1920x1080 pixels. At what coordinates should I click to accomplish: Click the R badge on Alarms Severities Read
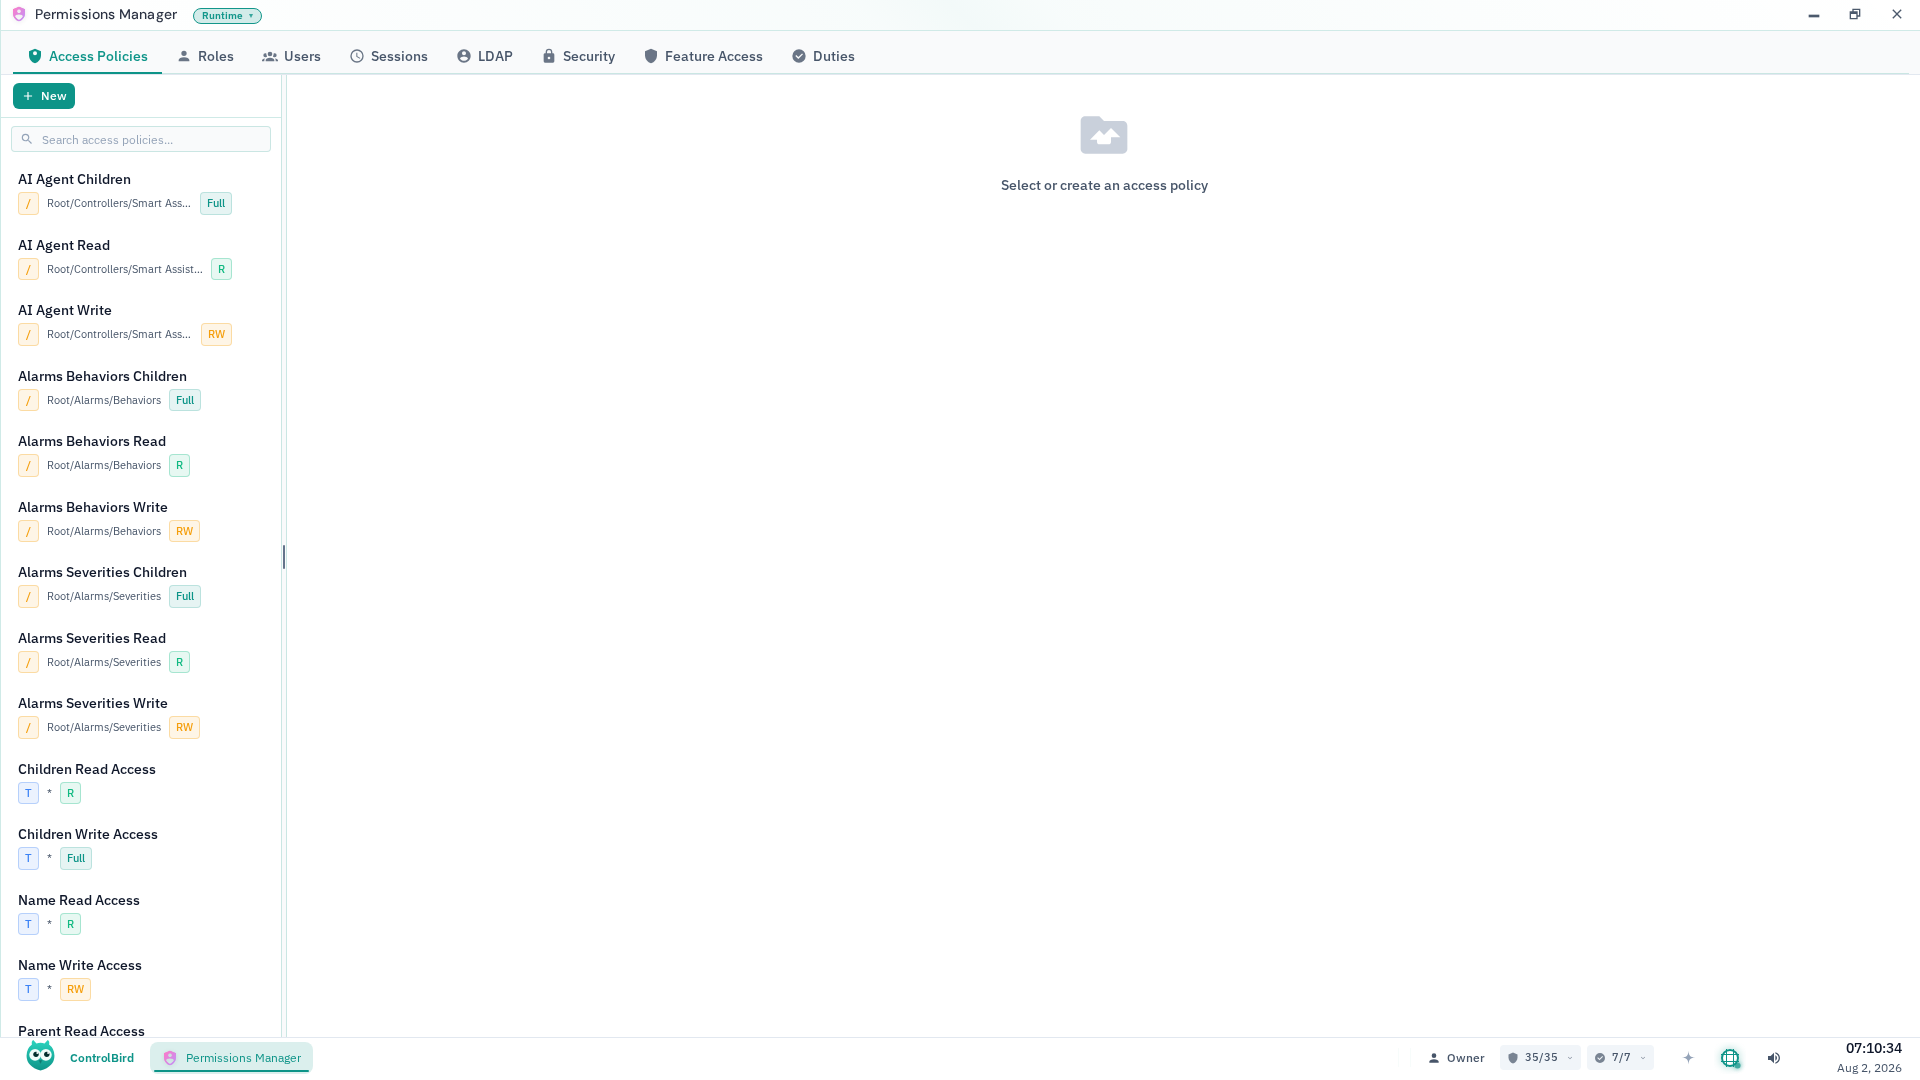pyautogui.click(x=179, y=662)
